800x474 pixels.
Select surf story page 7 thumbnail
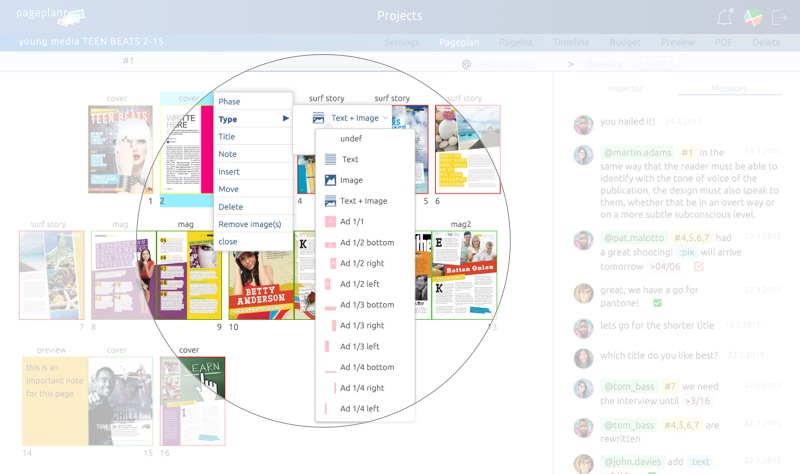[x=52, y=275]
